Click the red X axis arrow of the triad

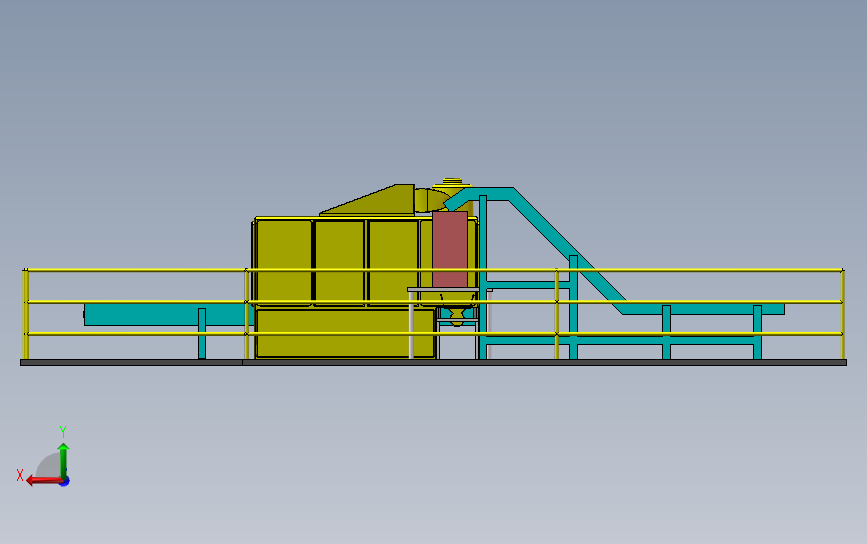coord(43,480)
